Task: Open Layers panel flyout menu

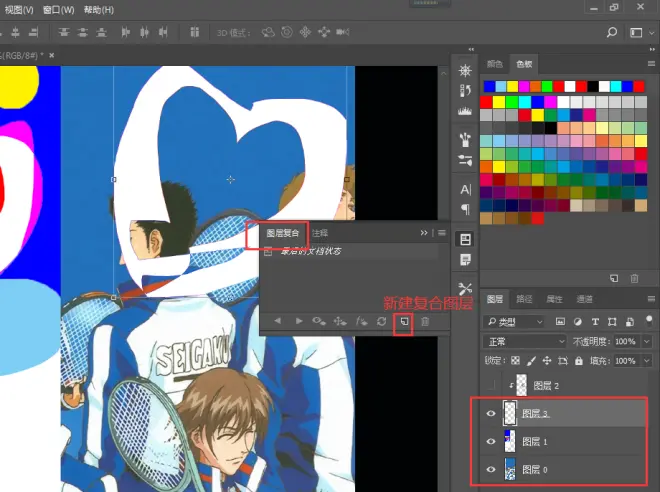Action: [651, 299]
